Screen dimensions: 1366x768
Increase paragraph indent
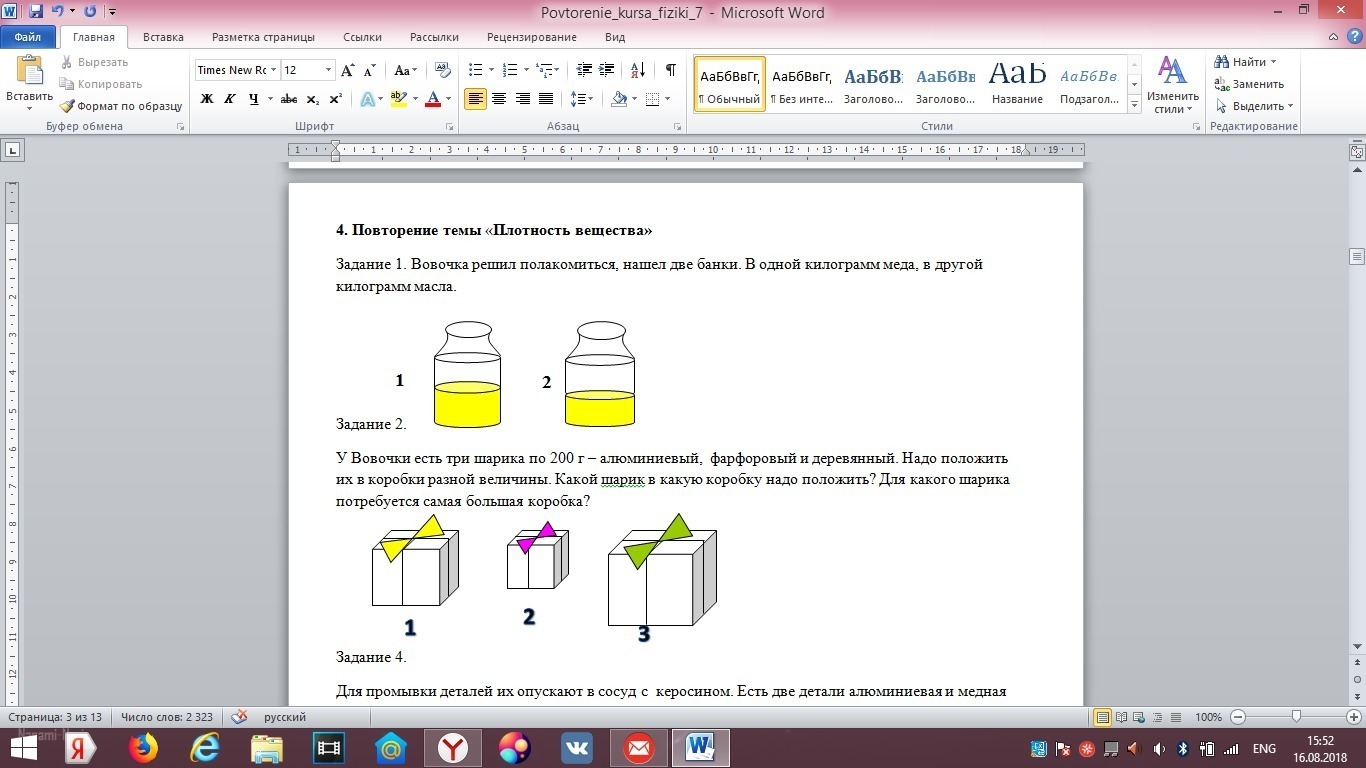[607, 70]
